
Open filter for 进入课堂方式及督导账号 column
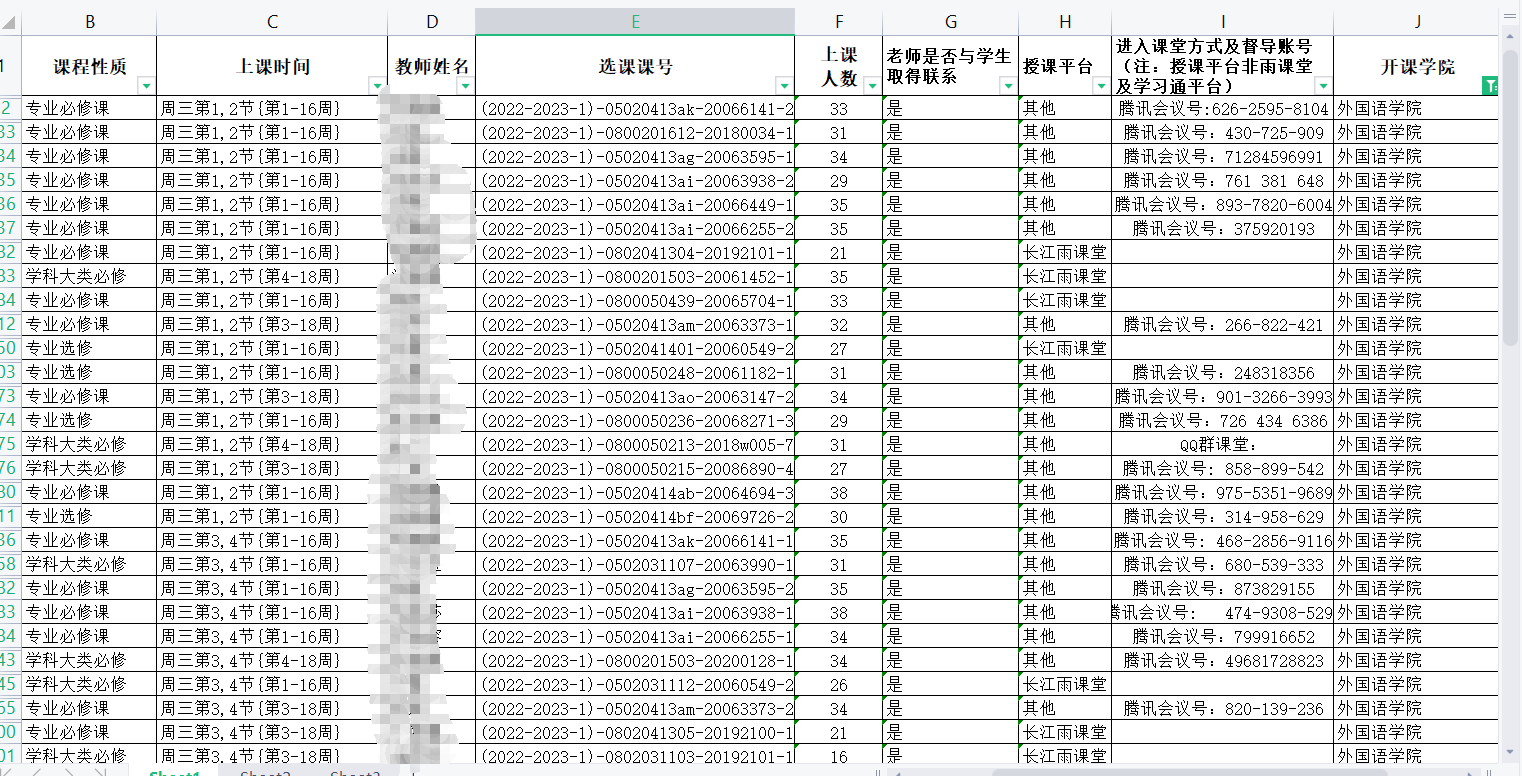[1324, 87]
